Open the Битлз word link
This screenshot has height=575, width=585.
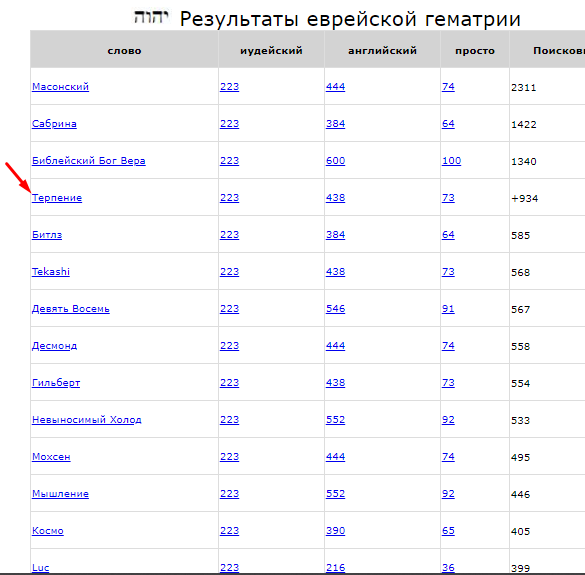point(47,235)
